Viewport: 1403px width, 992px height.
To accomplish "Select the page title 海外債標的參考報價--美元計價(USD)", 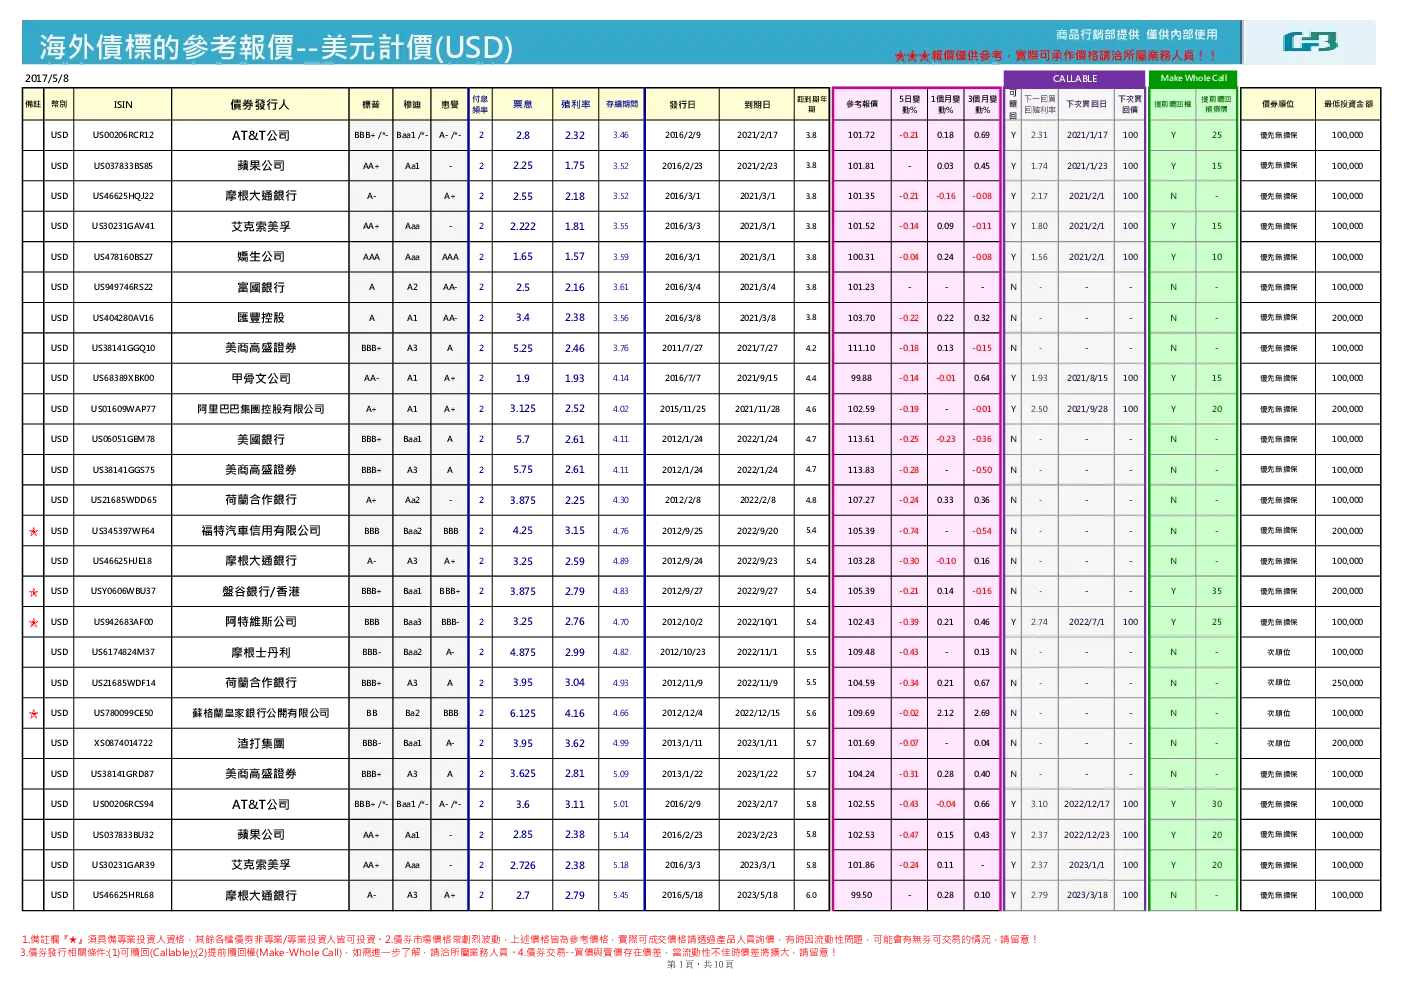I will pyautogui.click(x=276, y=47).
